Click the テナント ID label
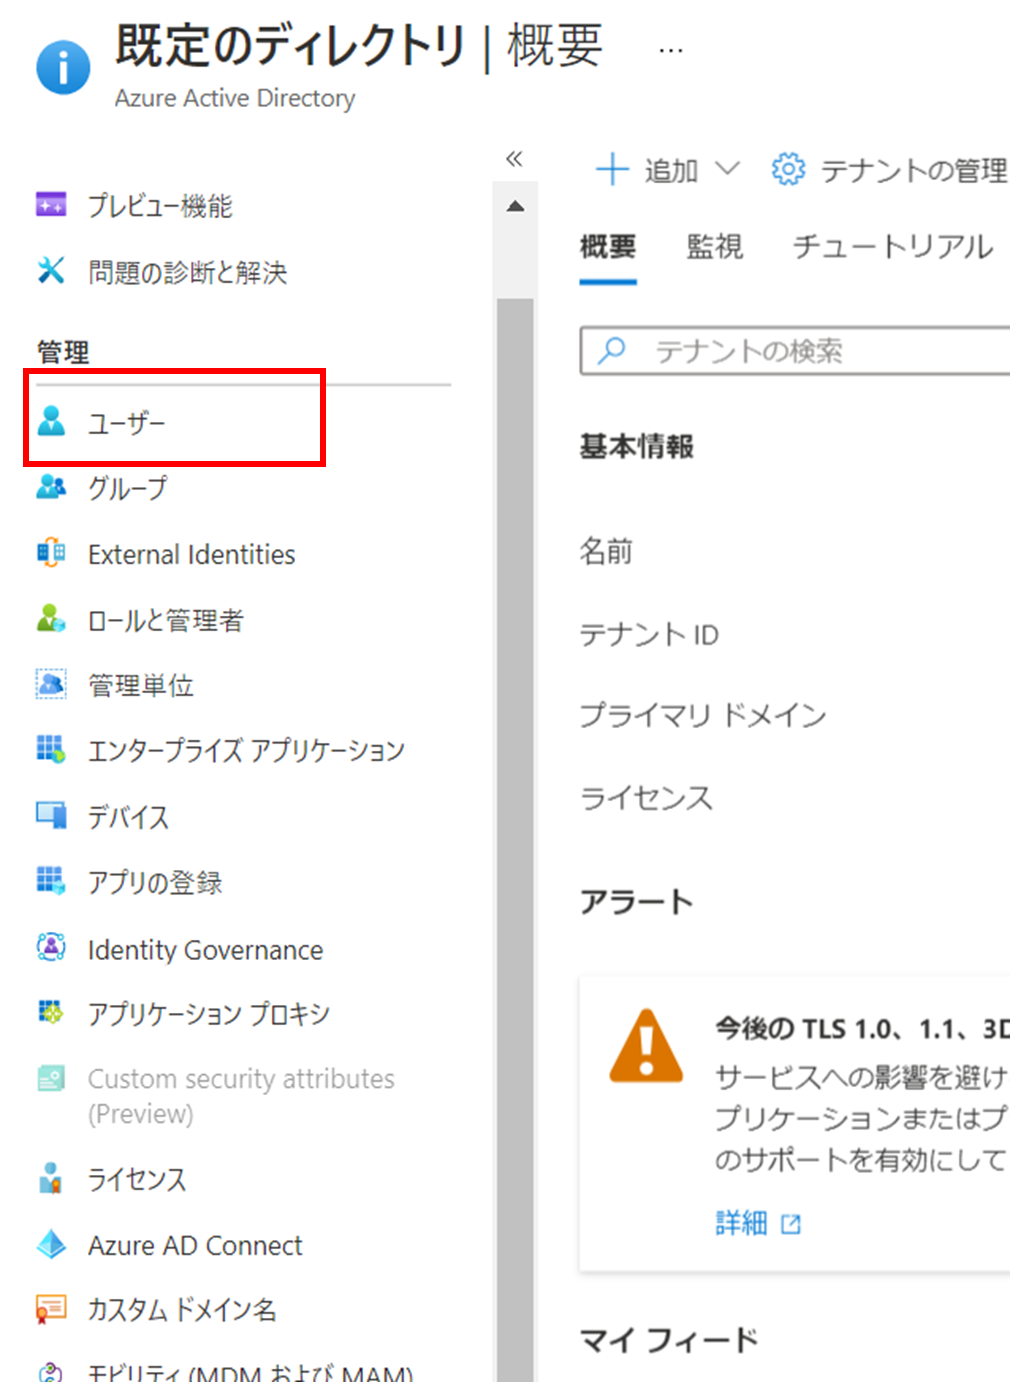This screenshot has width=1010, height=1382. (648, 634)
